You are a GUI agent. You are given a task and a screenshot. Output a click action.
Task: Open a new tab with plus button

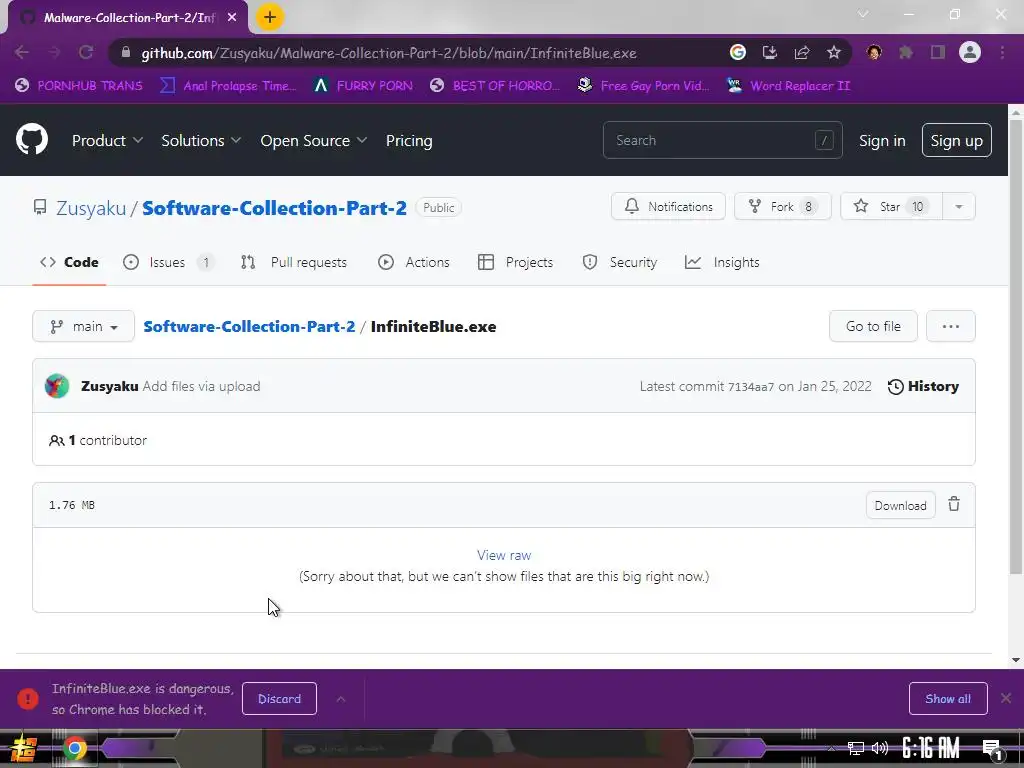tap(270, 17)
